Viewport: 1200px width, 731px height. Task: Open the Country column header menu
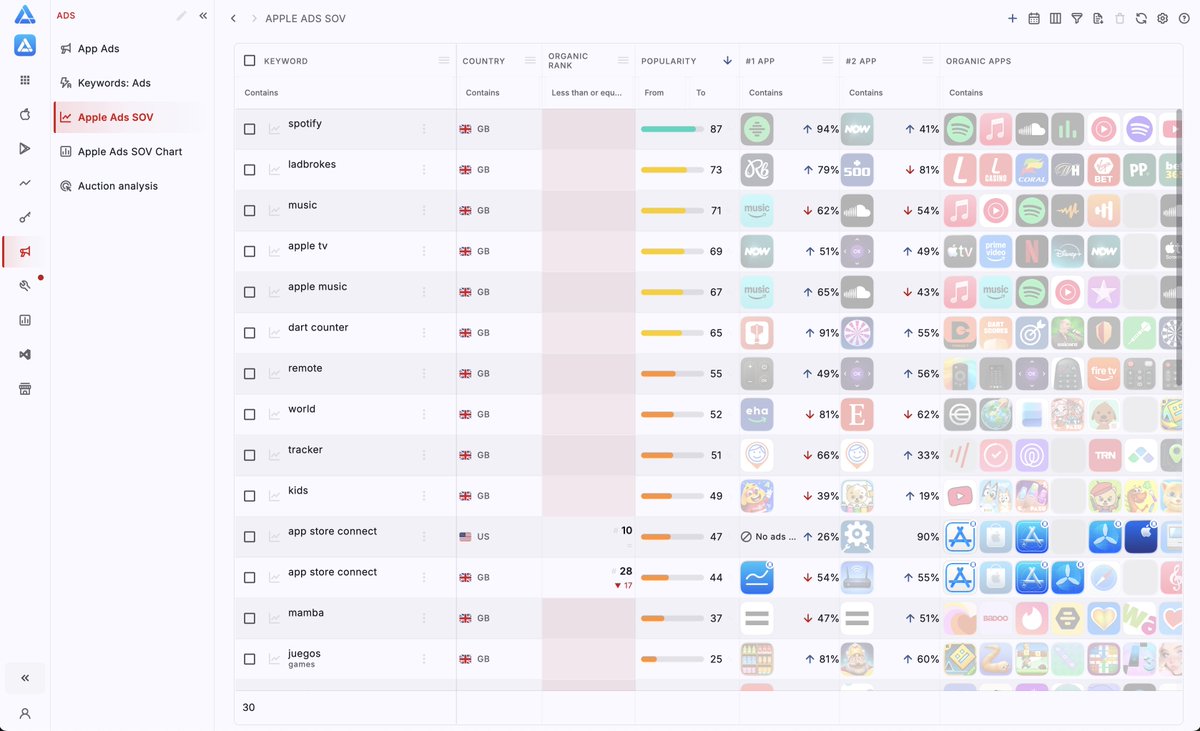pos(530,61)
